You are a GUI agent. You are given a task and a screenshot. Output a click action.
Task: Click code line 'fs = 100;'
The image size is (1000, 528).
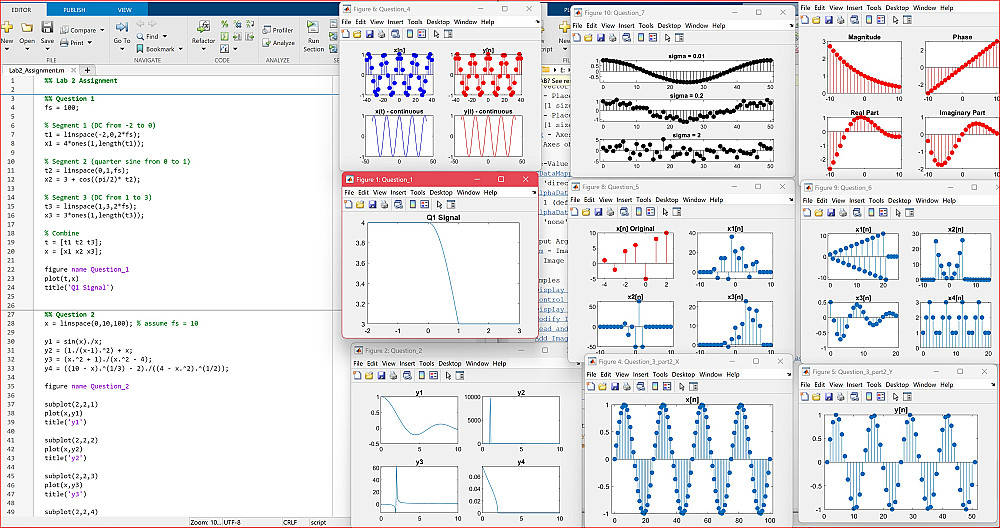pos(61,108)
